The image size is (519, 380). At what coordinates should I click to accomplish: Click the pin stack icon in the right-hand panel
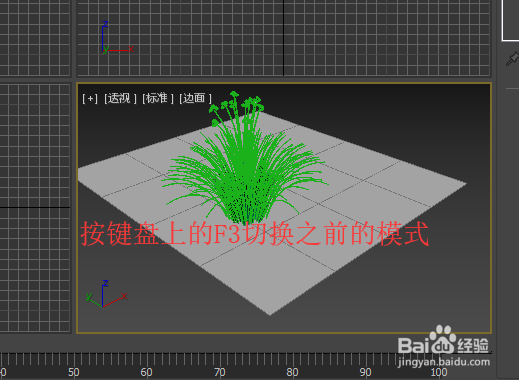pos(513,59)
